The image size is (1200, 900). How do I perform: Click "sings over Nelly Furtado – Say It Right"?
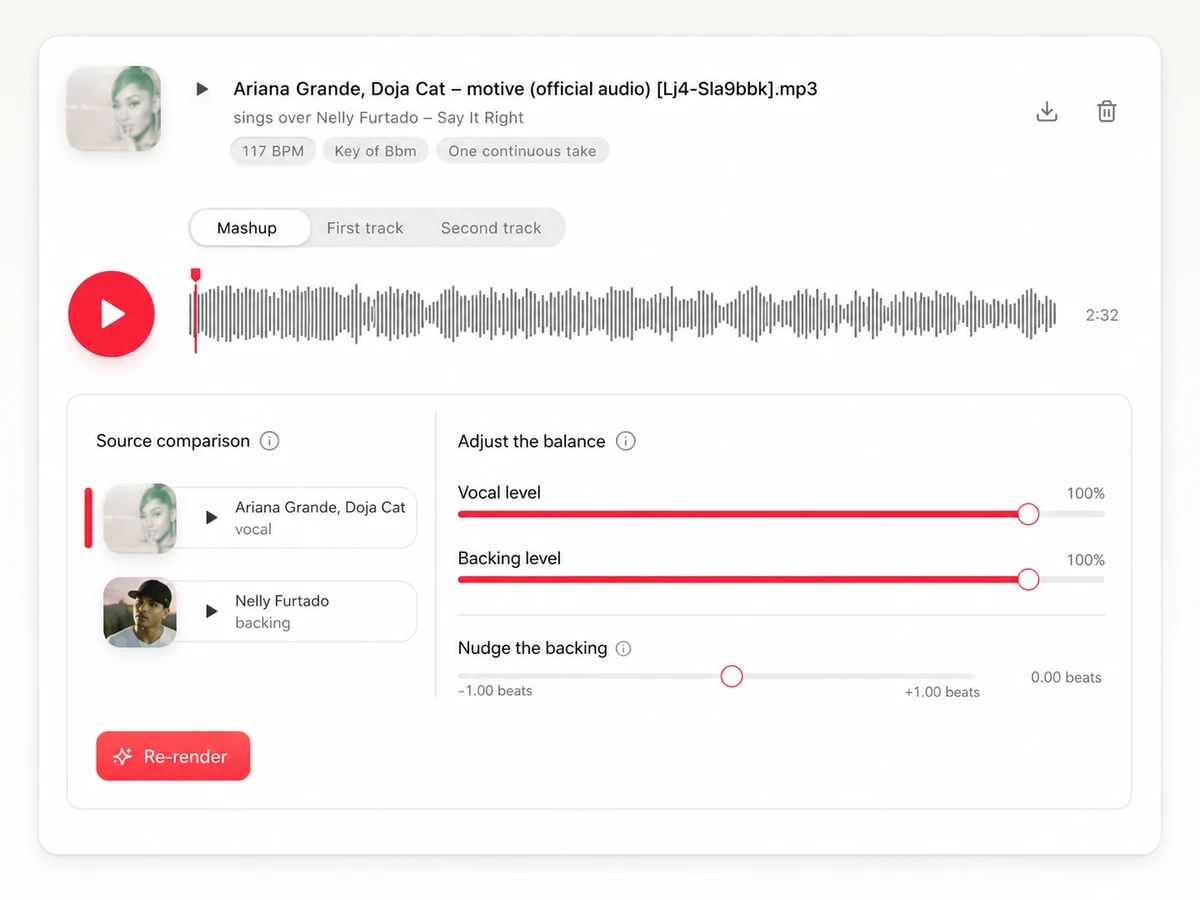click(379, 118)
